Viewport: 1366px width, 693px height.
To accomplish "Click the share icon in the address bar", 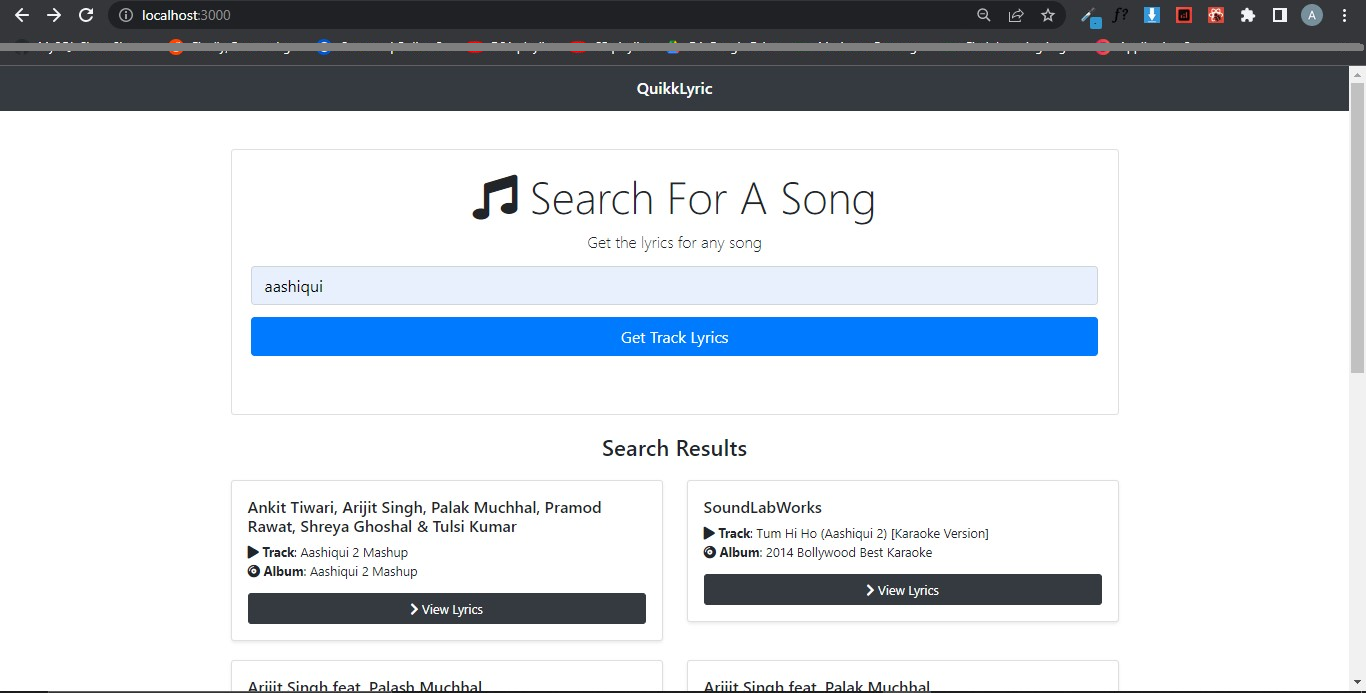I will pos(1015,15).
